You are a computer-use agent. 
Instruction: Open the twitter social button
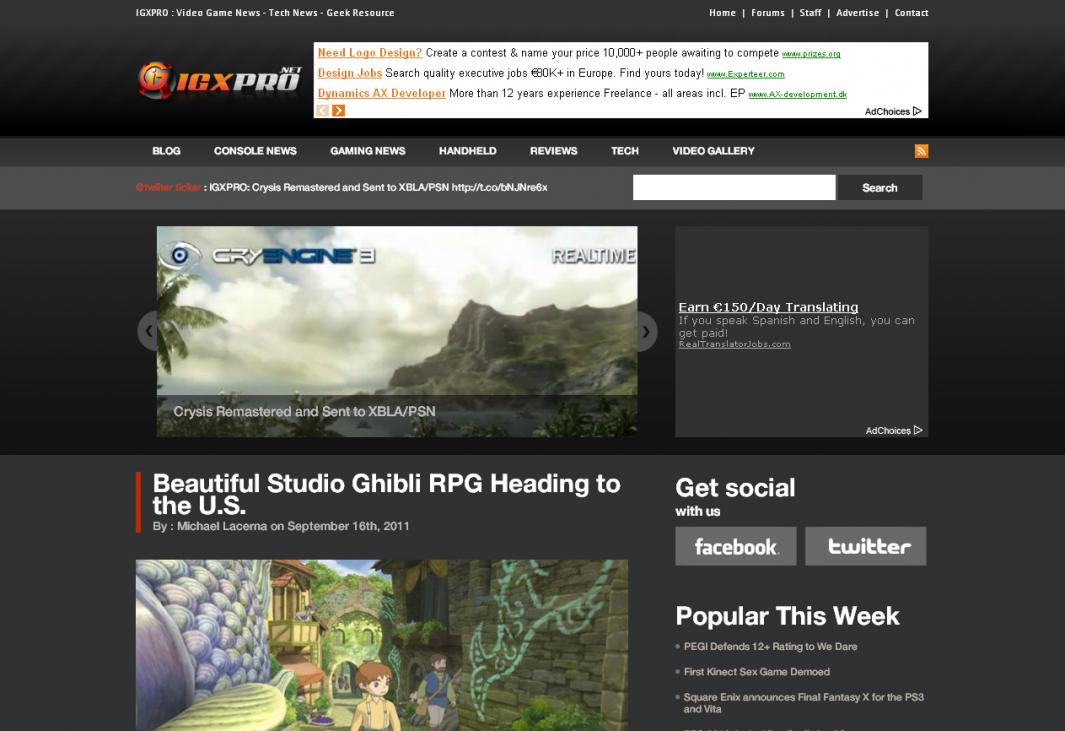(x=865, y=546)
